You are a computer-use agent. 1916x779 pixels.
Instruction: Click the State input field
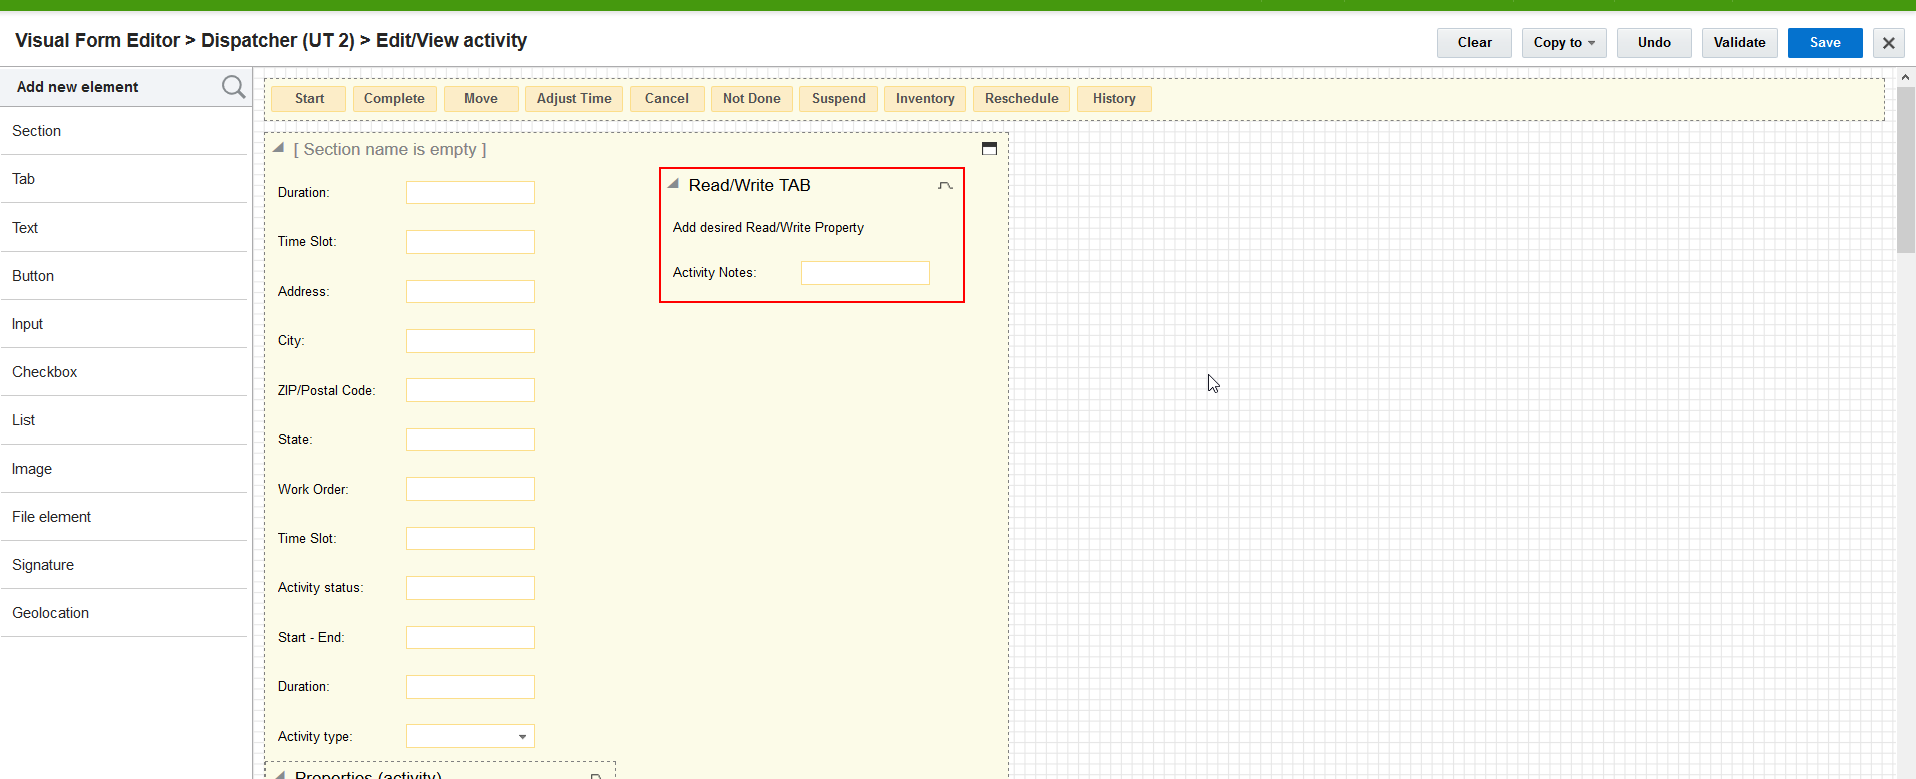tap(470, 439)
